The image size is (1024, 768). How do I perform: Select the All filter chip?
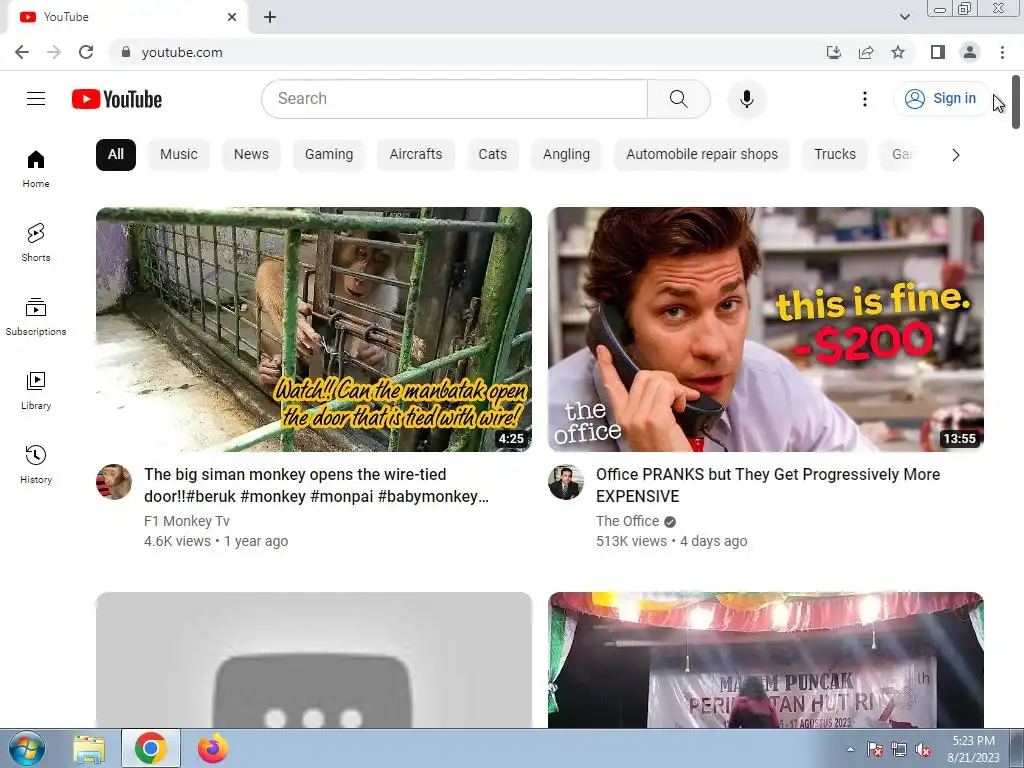click(x=116, y=155)
